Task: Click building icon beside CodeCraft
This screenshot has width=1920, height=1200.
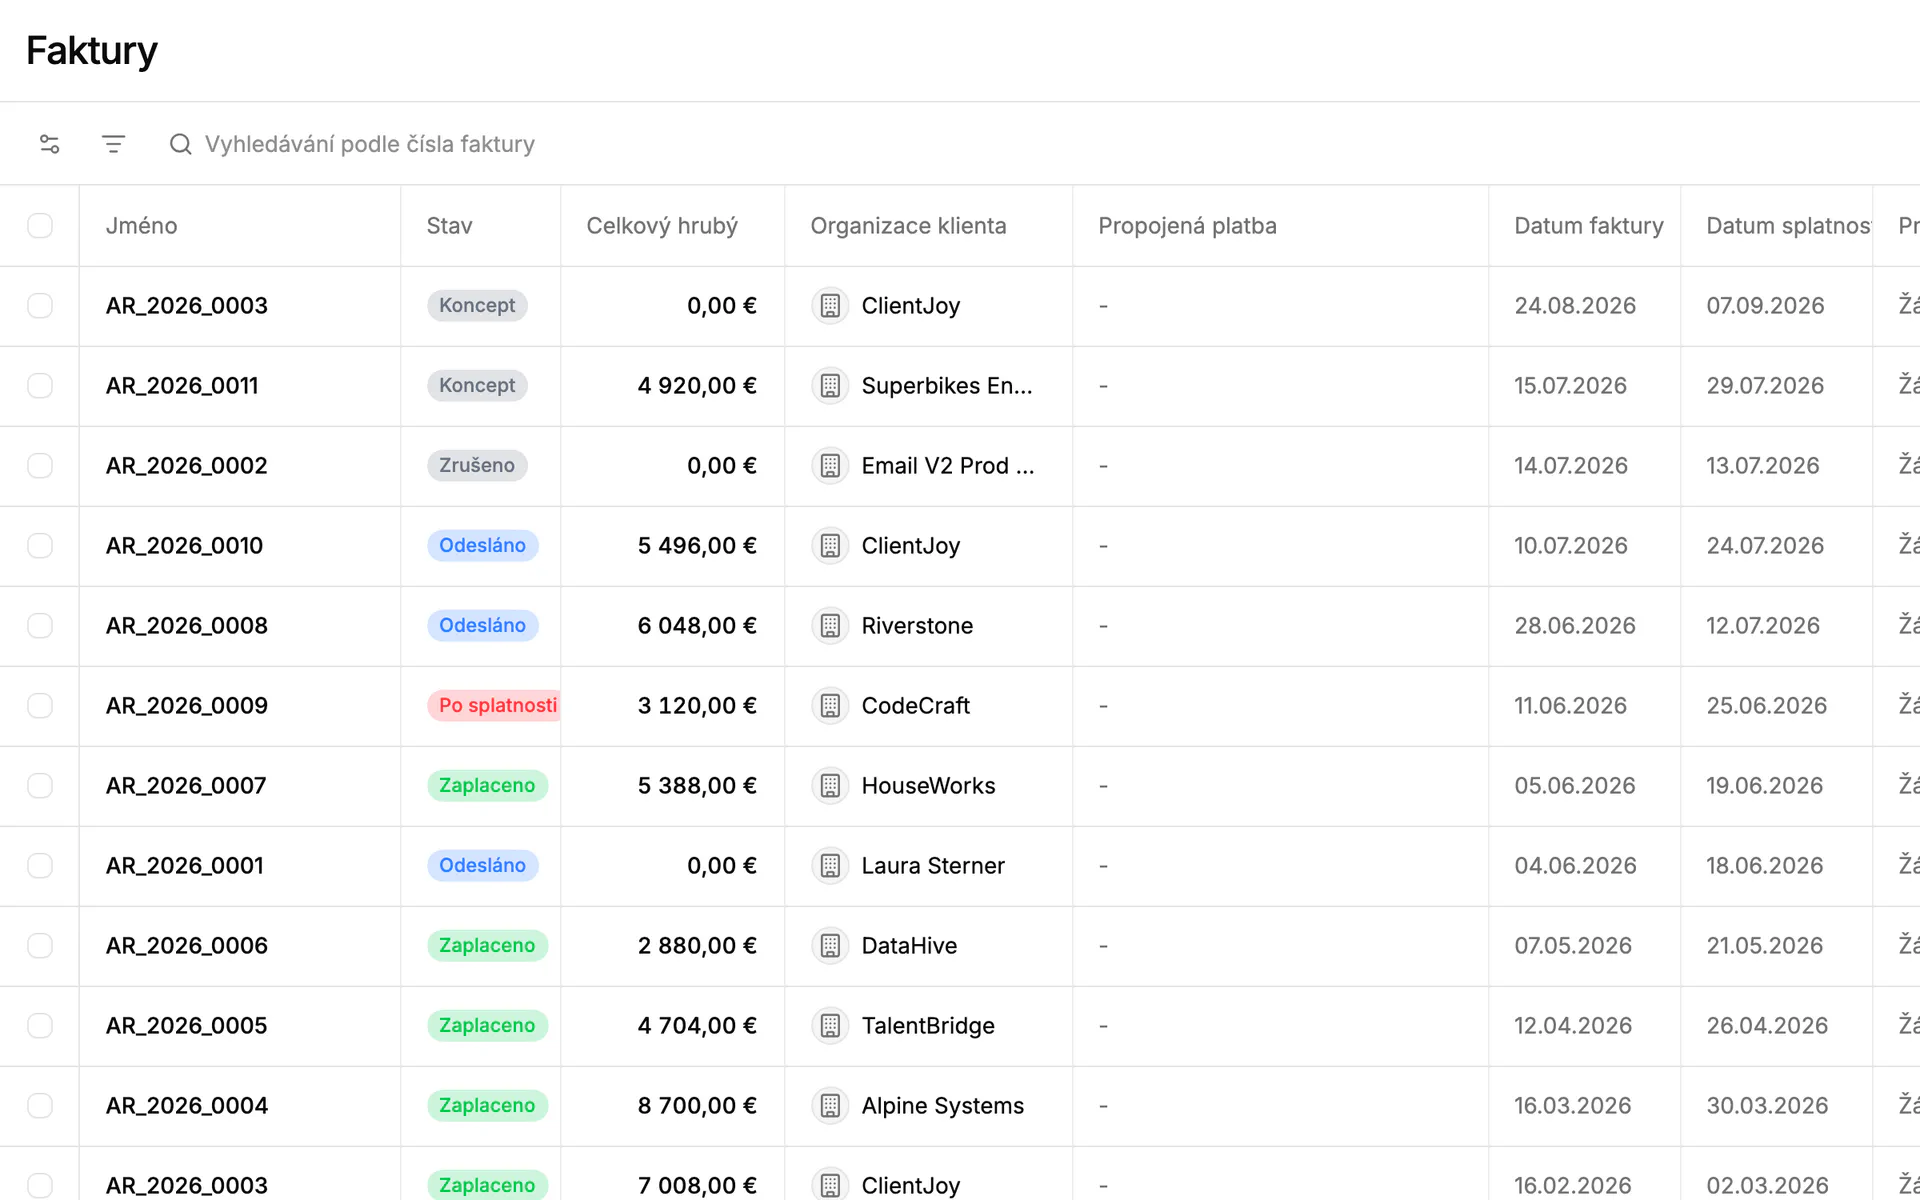Action: tap(830, 706)
